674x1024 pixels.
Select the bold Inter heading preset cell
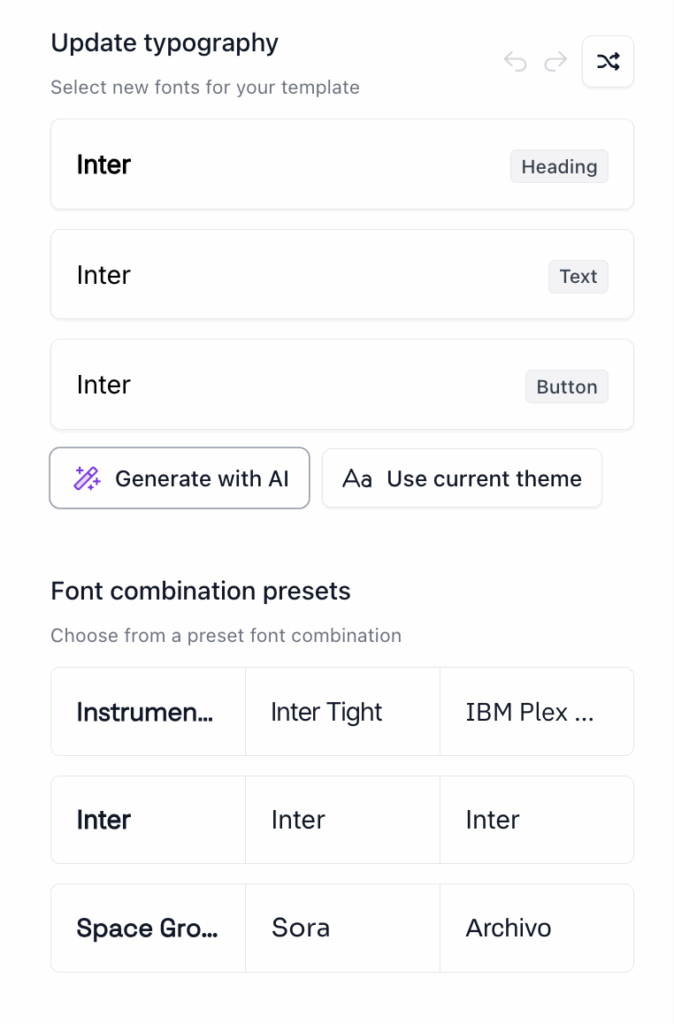coord(147,820)
